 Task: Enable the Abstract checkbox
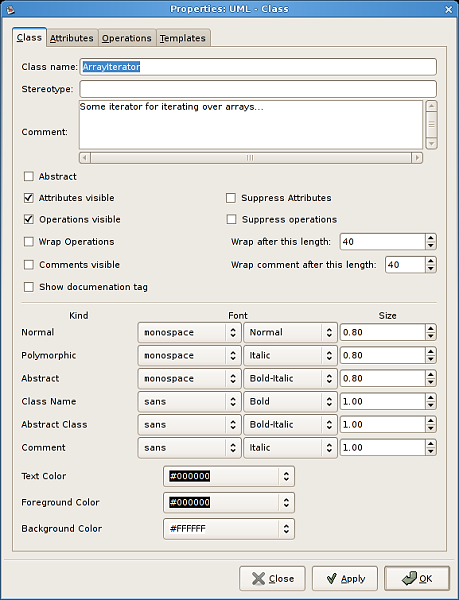point(29,176)
